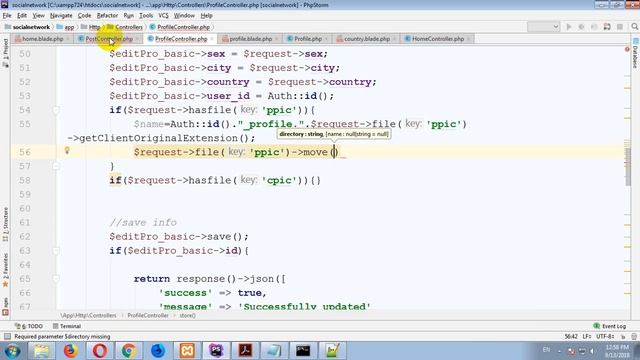Click the lock read-only status icon
Screen dimensions: 640x360
pos(623,337)
